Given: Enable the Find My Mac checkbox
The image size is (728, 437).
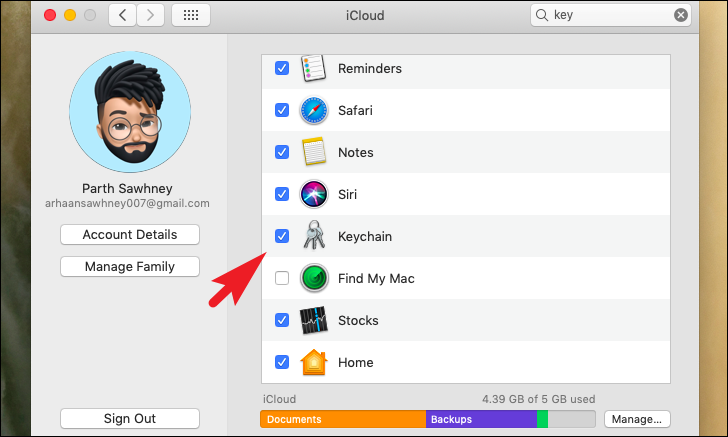Looking at the screenshot, I should pyautogui.click(x=282, y=278).
